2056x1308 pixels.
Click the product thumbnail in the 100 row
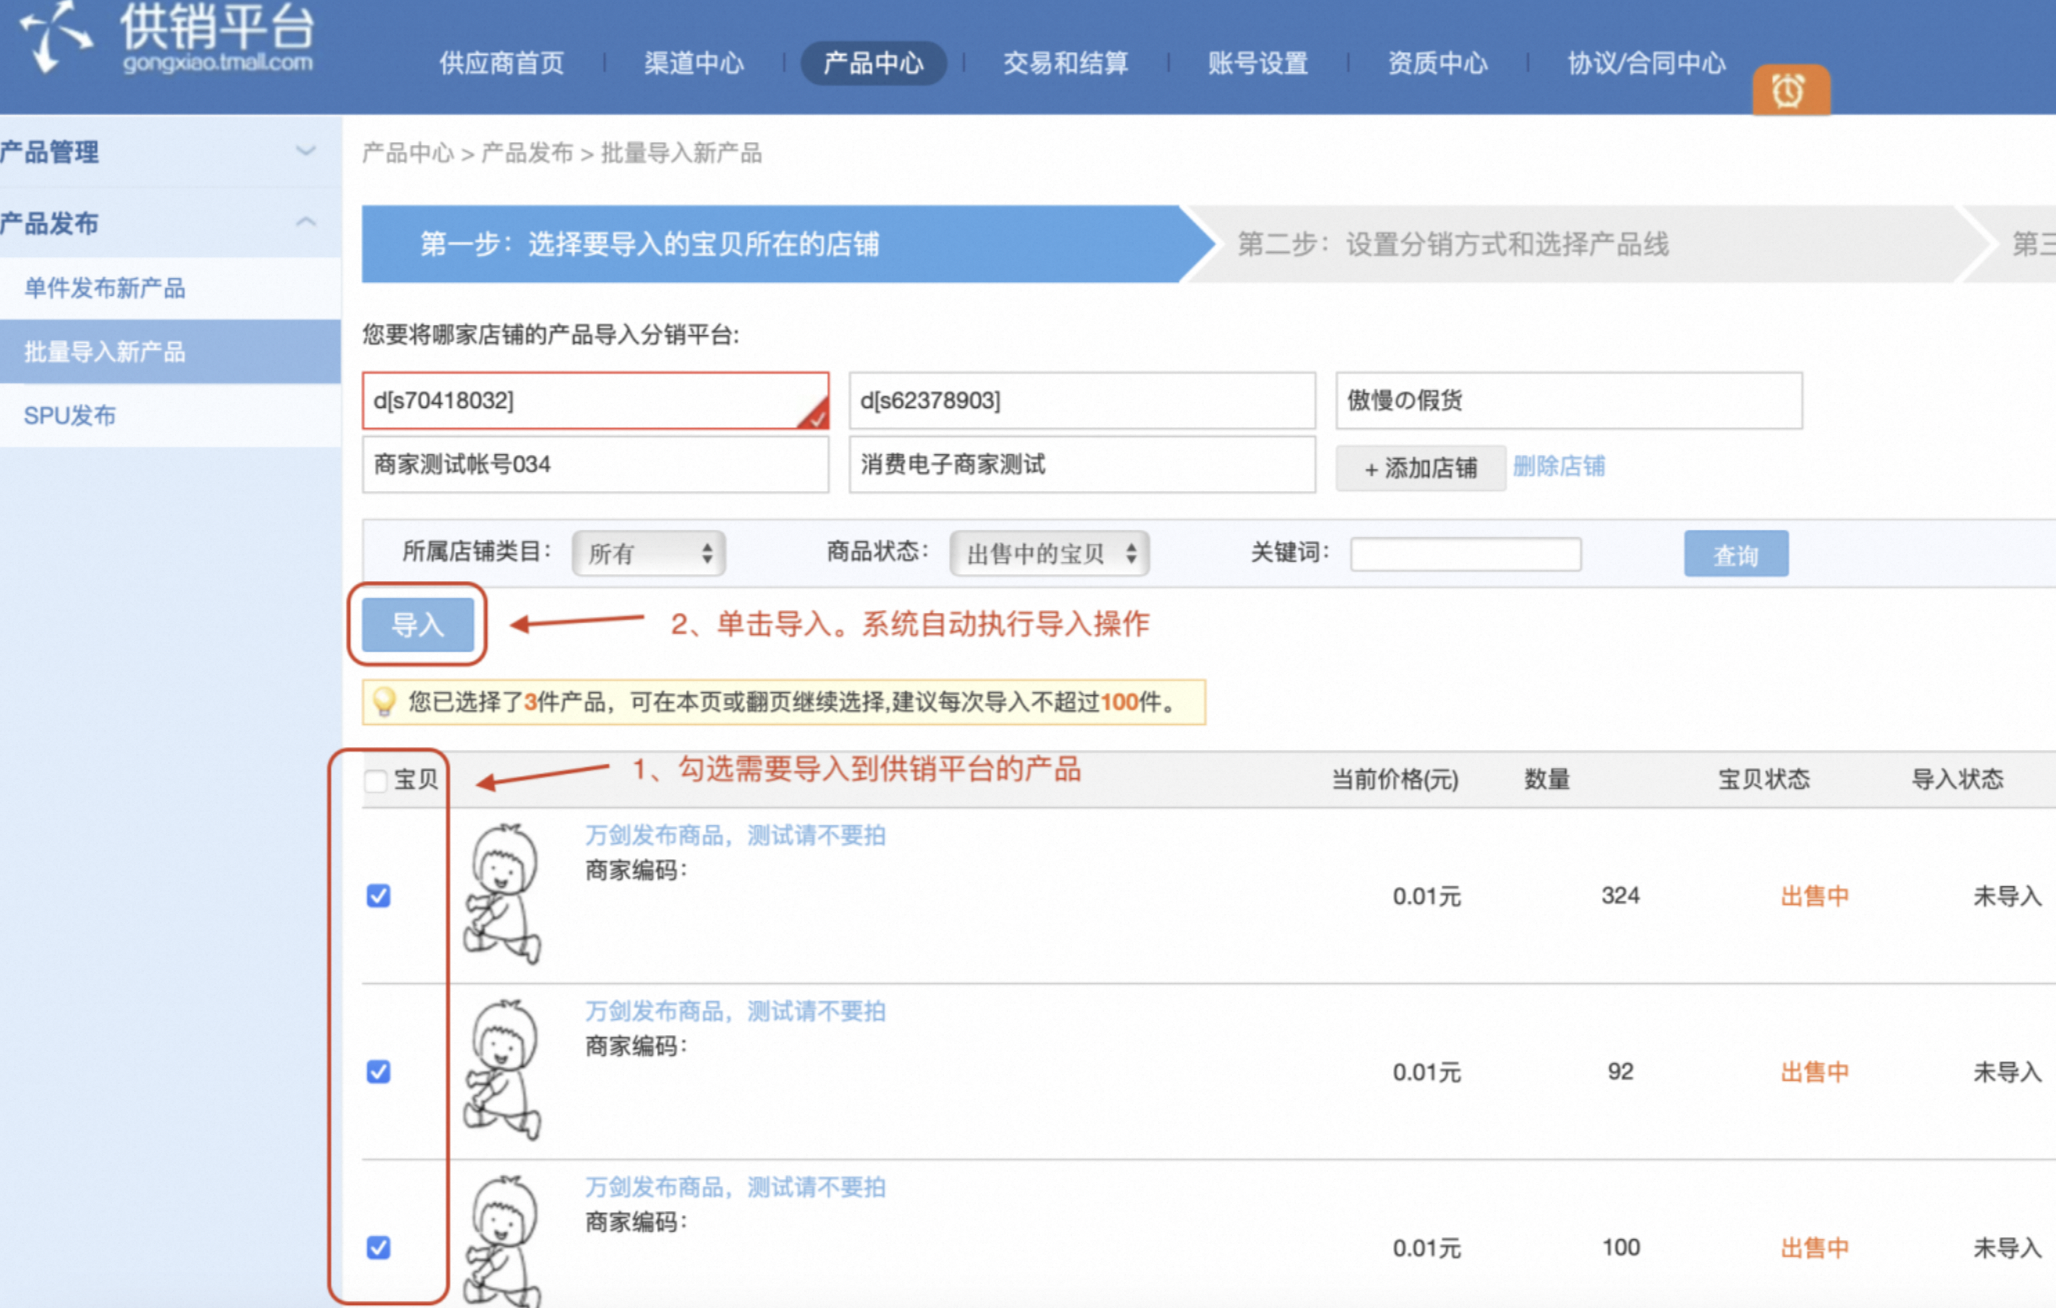pos(503,1241)
